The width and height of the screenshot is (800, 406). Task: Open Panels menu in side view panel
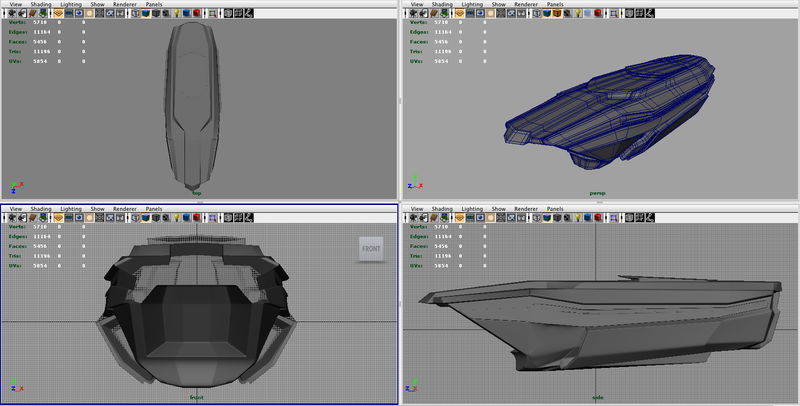554,208
